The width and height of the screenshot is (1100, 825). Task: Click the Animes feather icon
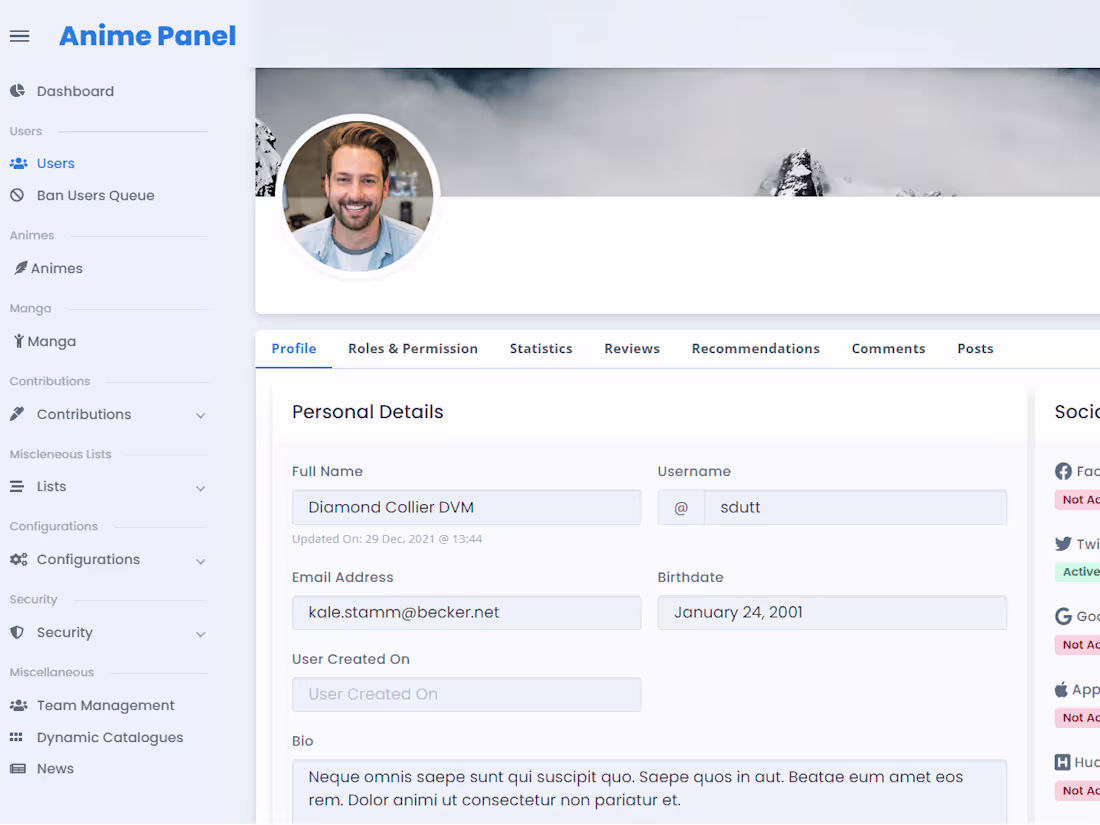coord(16,267)
